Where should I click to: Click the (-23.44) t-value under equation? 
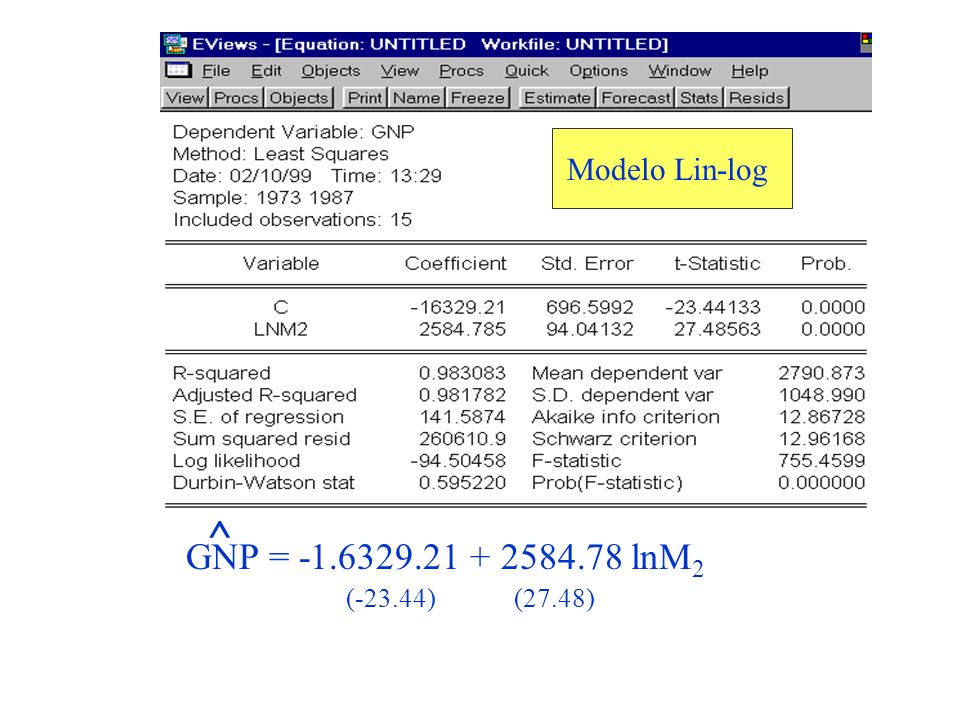[x=391, y=599]
